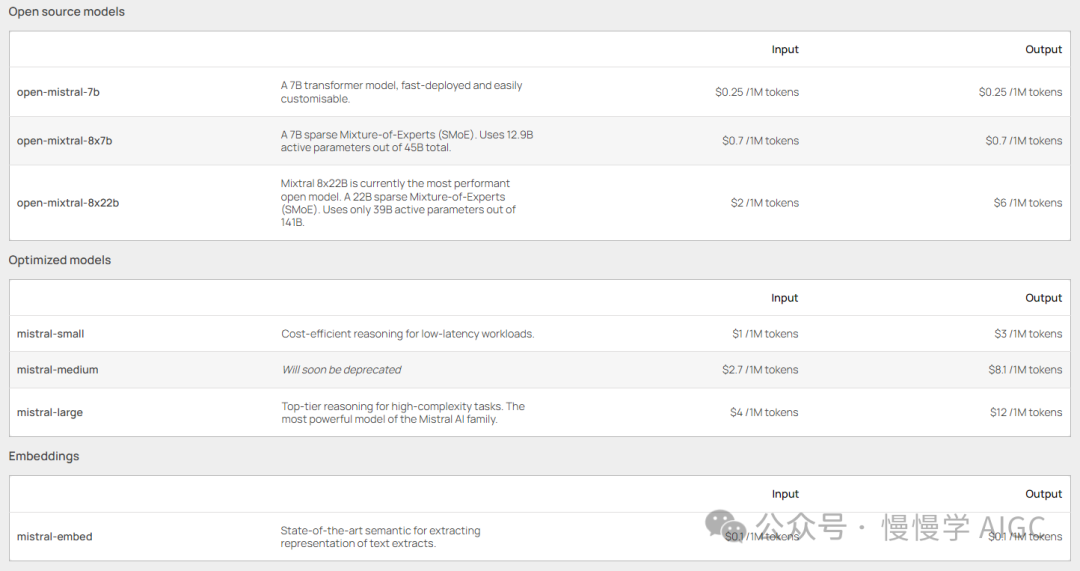Click the Input column header in Open source table
This screenshot has height=571, width=1080.
(785, 49)
